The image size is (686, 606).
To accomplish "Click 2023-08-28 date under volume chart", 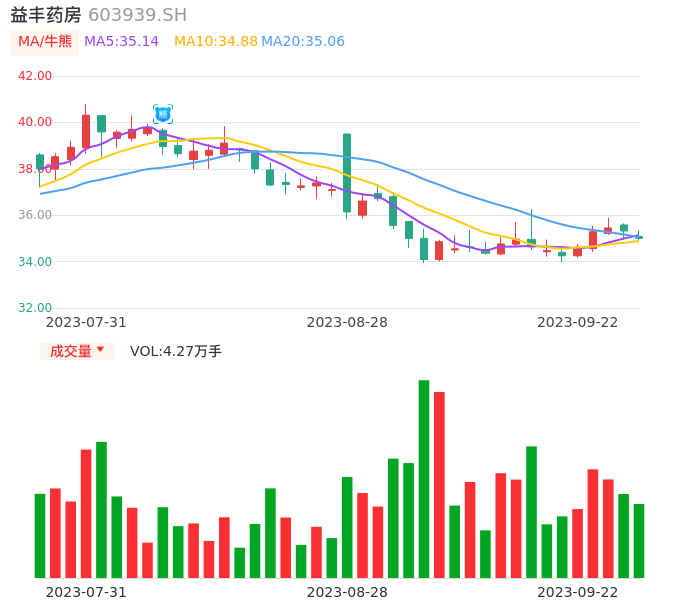I will point(347,592).
